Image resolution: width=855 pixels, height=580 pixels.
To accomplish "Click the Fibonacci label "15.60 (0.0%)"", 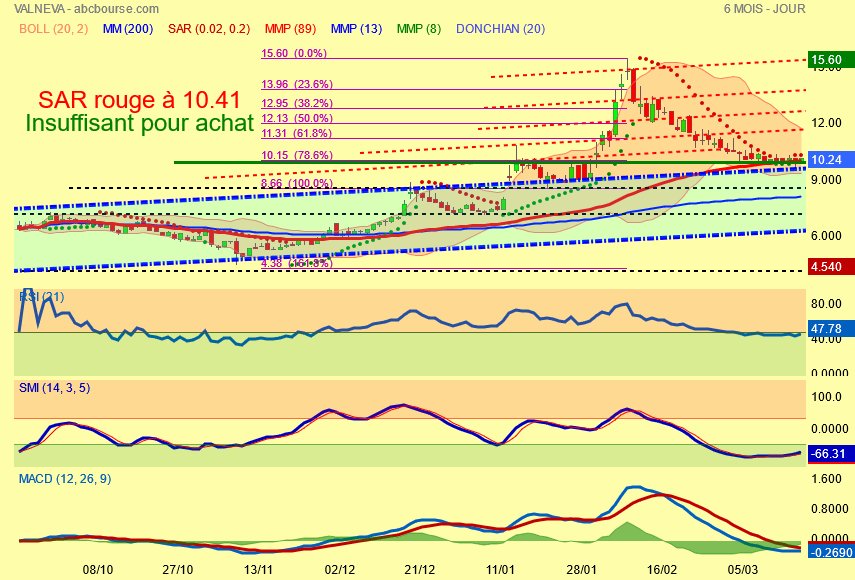I will coord(294,53).
